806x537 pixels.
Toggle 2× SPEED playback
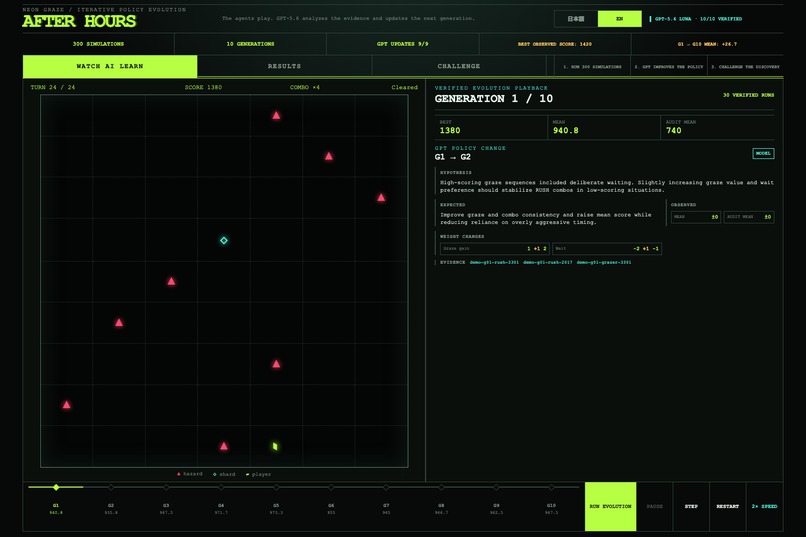click(764, 506)
